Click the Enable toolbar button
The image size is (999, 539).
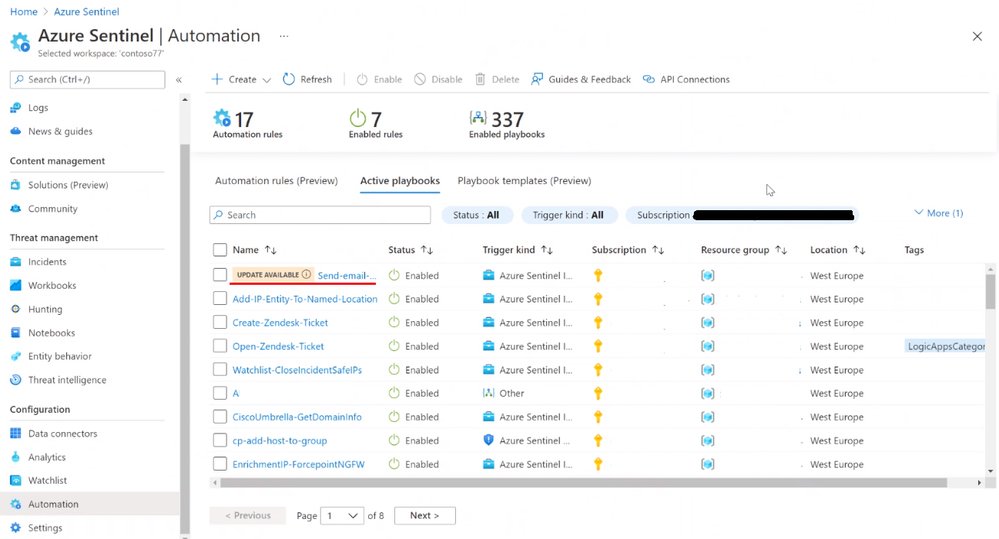pyautogui.click(x=379, y=79)
